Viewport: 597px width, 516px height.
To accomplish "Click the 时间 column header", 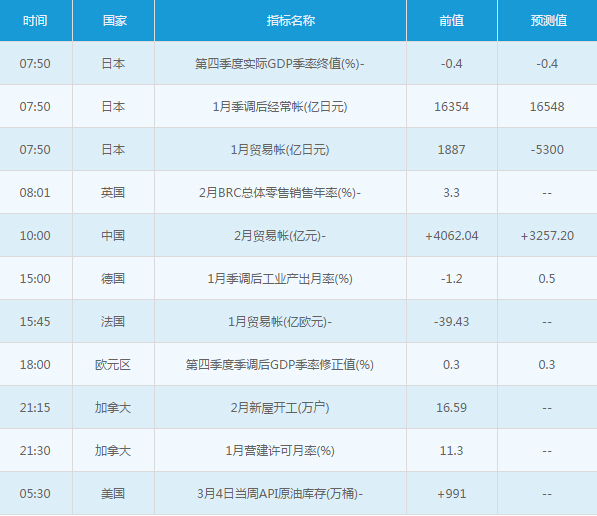I will coord(35,20).
